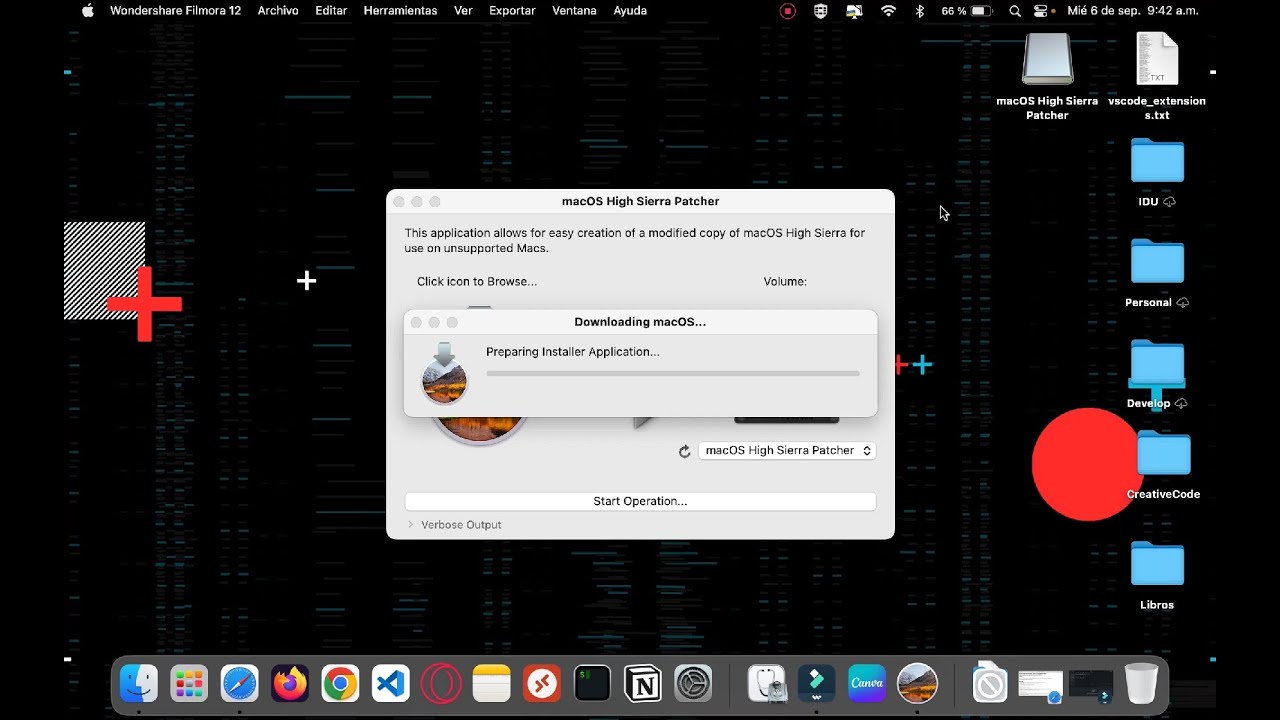Click the High Sierra Patcher dock icon
The height and width of the screenshot is (720, 1280).
coord(917,684)
